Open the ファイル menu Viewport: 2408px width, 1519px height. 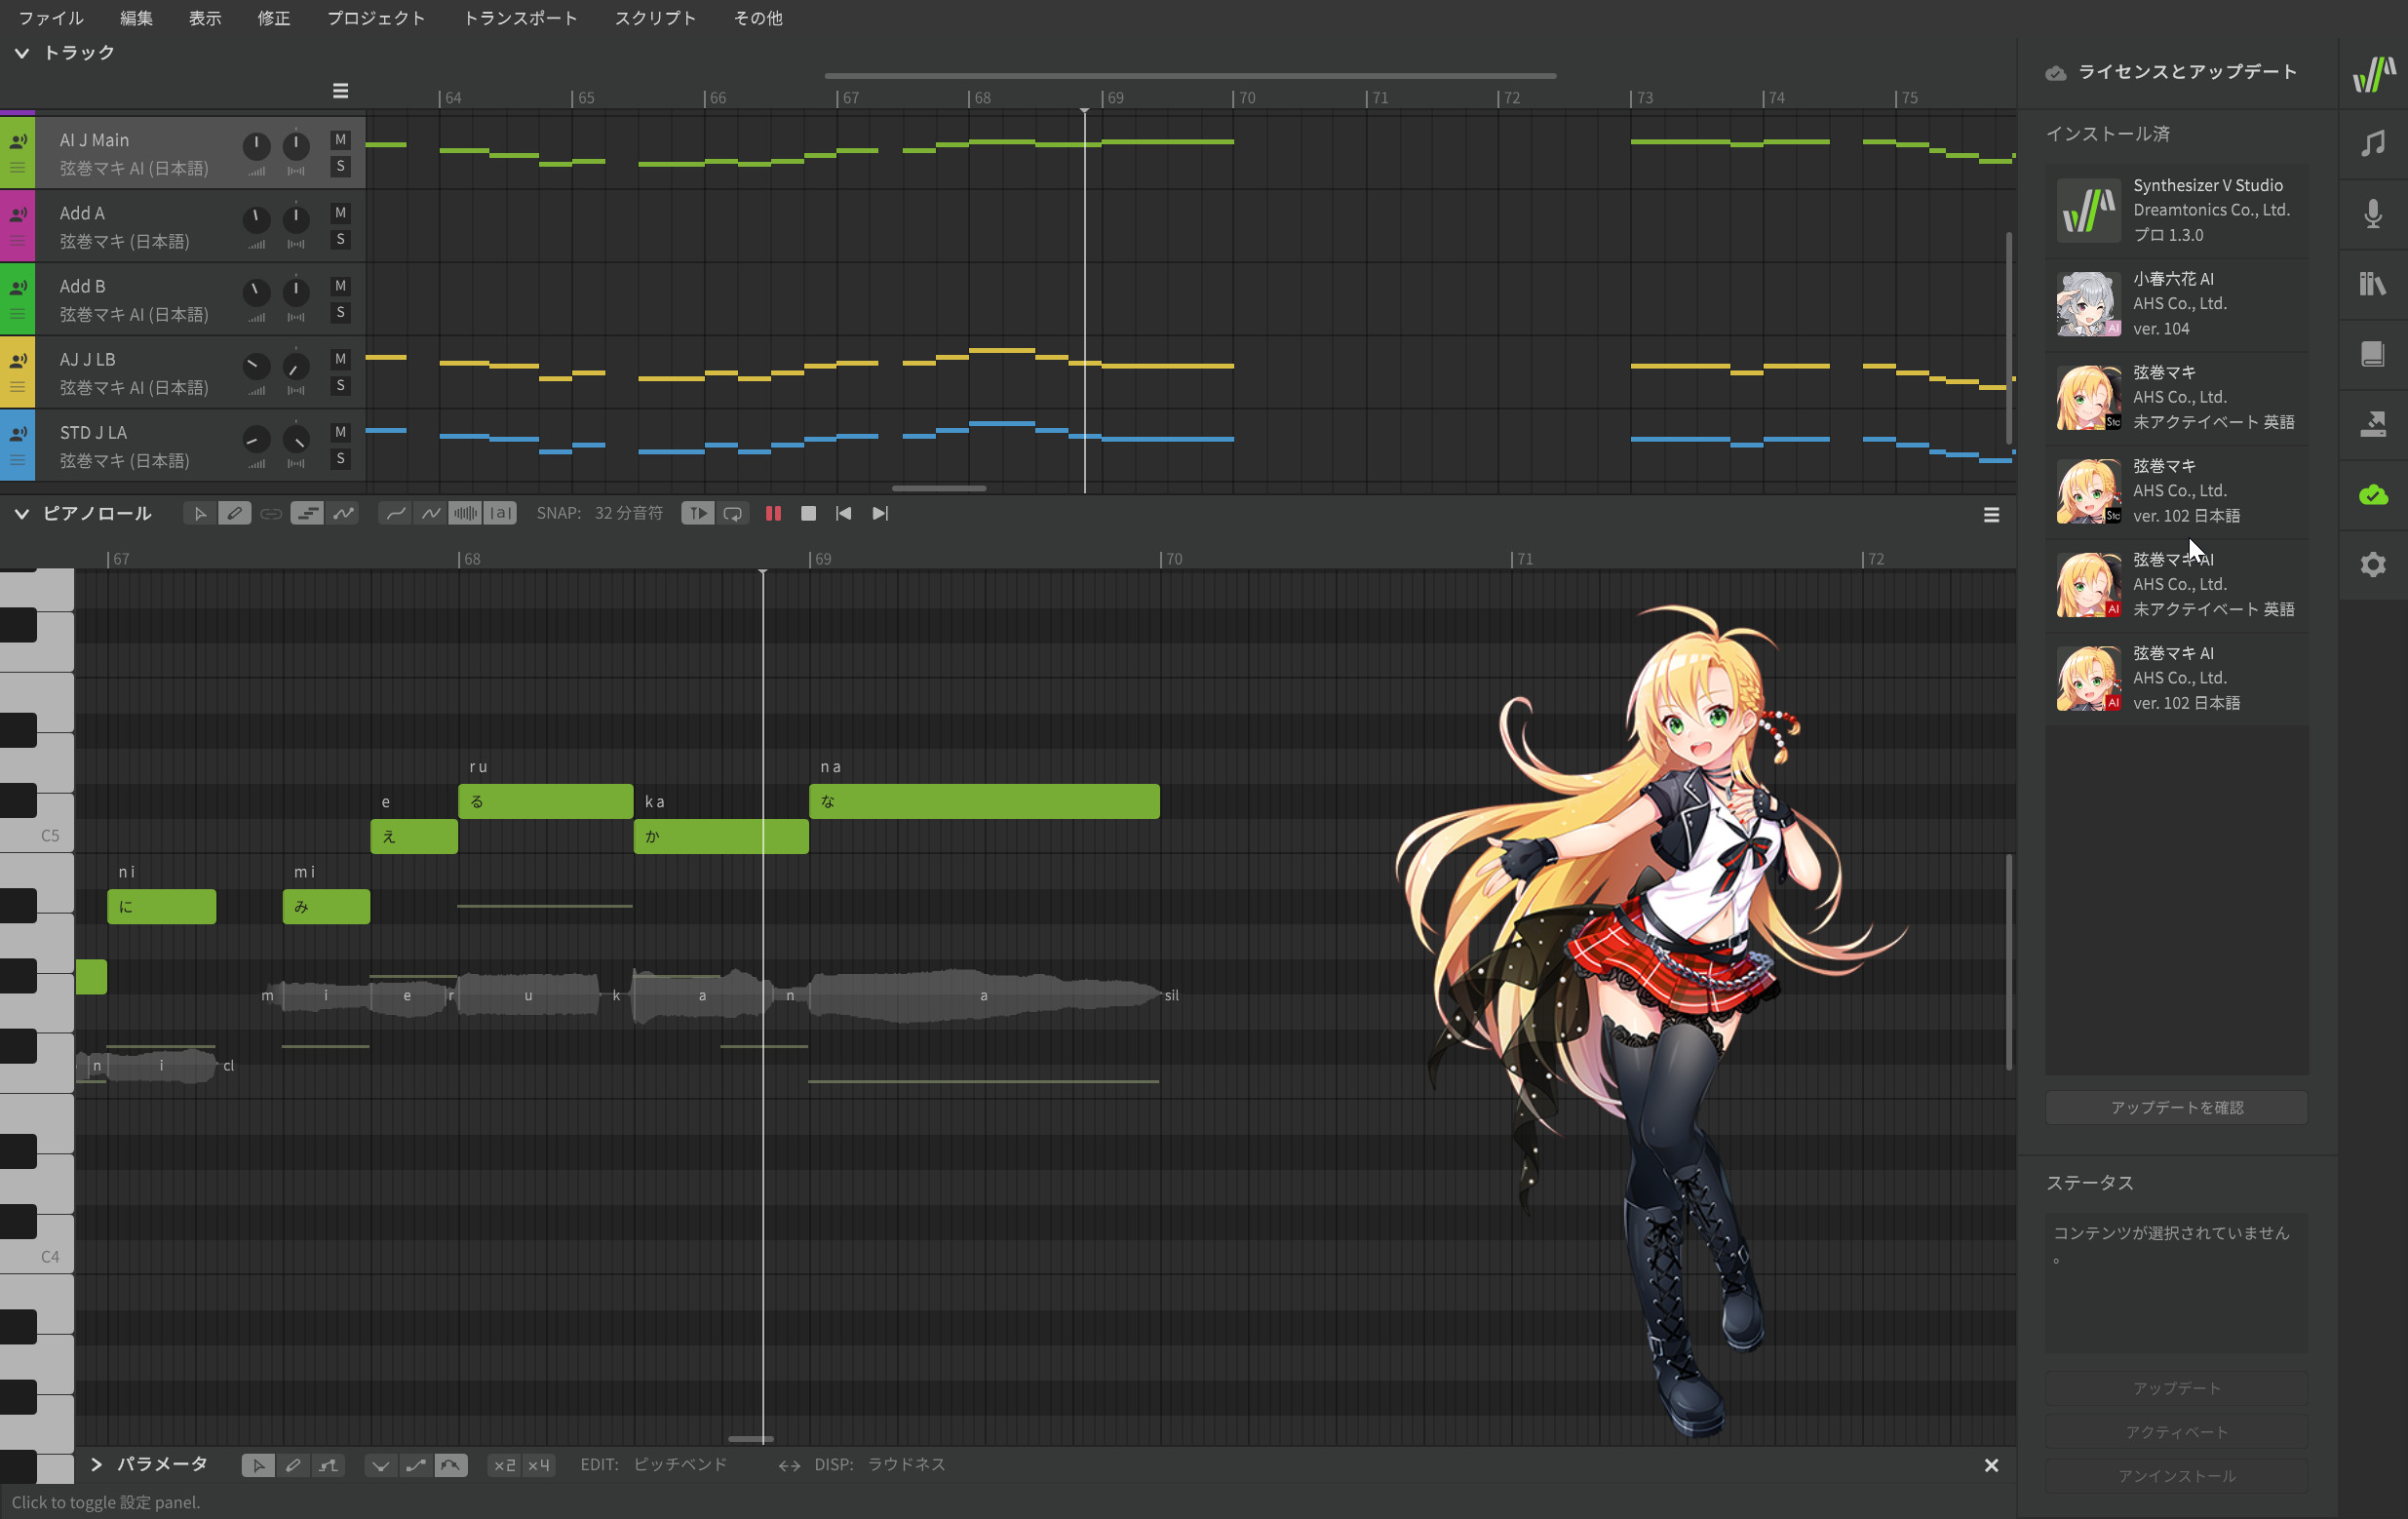click(51, 18)
